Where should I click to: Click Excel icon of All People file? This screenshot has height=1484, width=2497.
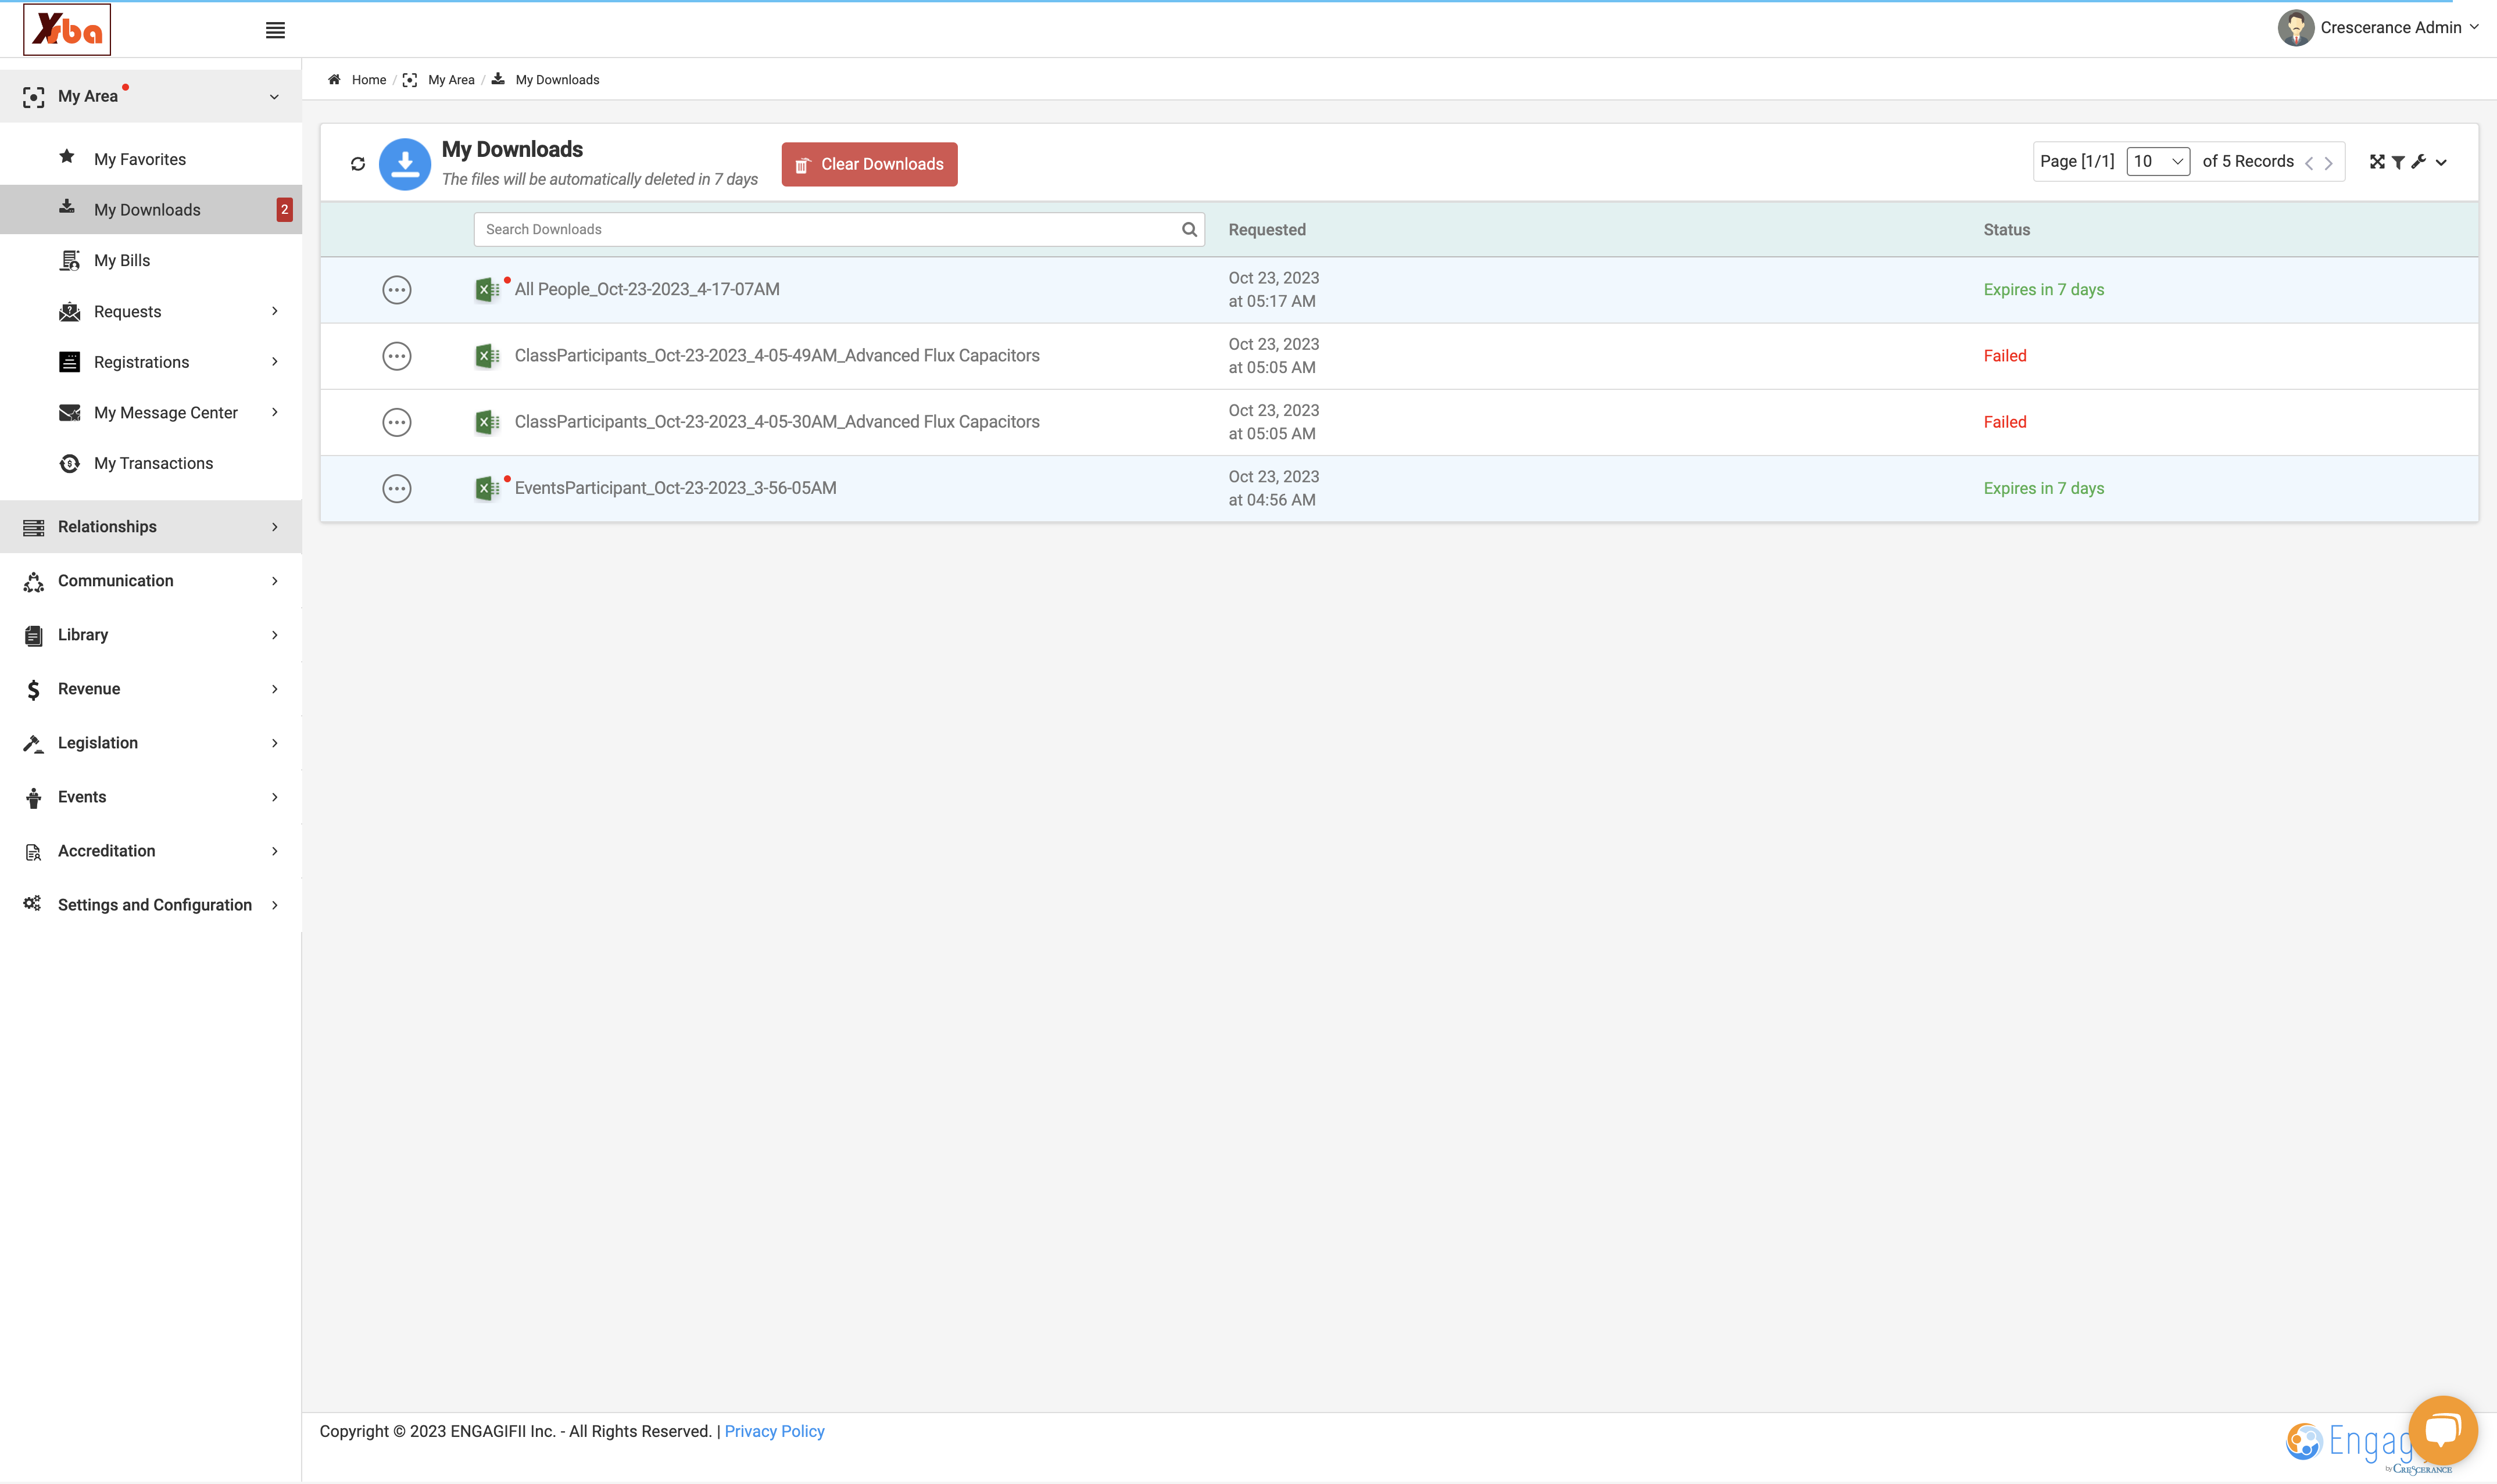pos(487,290)
